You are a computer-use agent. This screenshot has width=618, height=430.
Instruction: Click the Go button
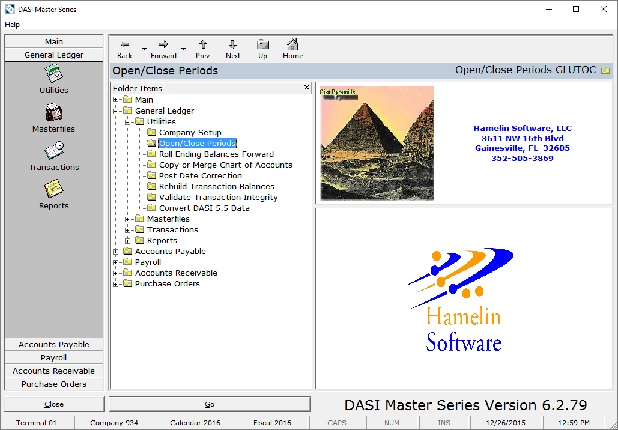(x=210, y=404)
